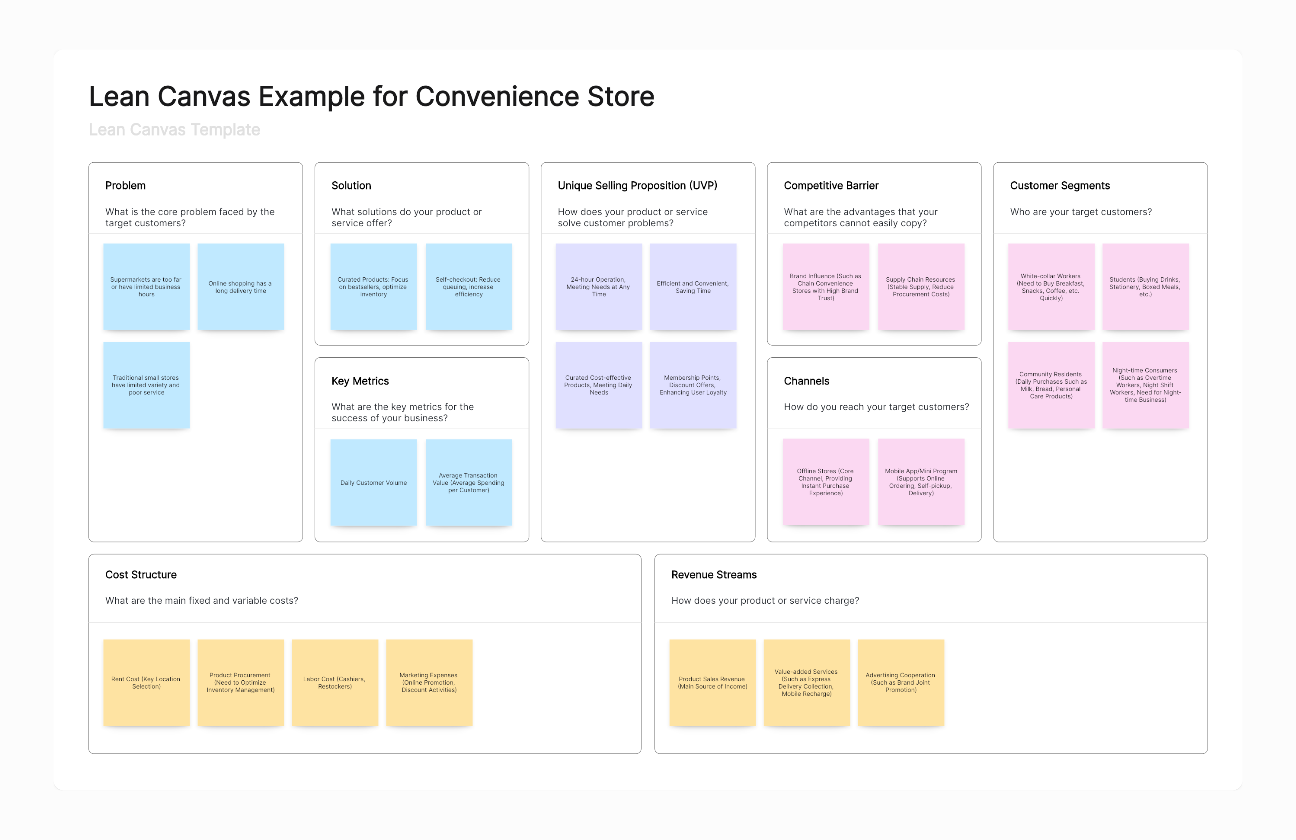Select the 'Product Sales Revenue' yellow note

click(712, 683)
